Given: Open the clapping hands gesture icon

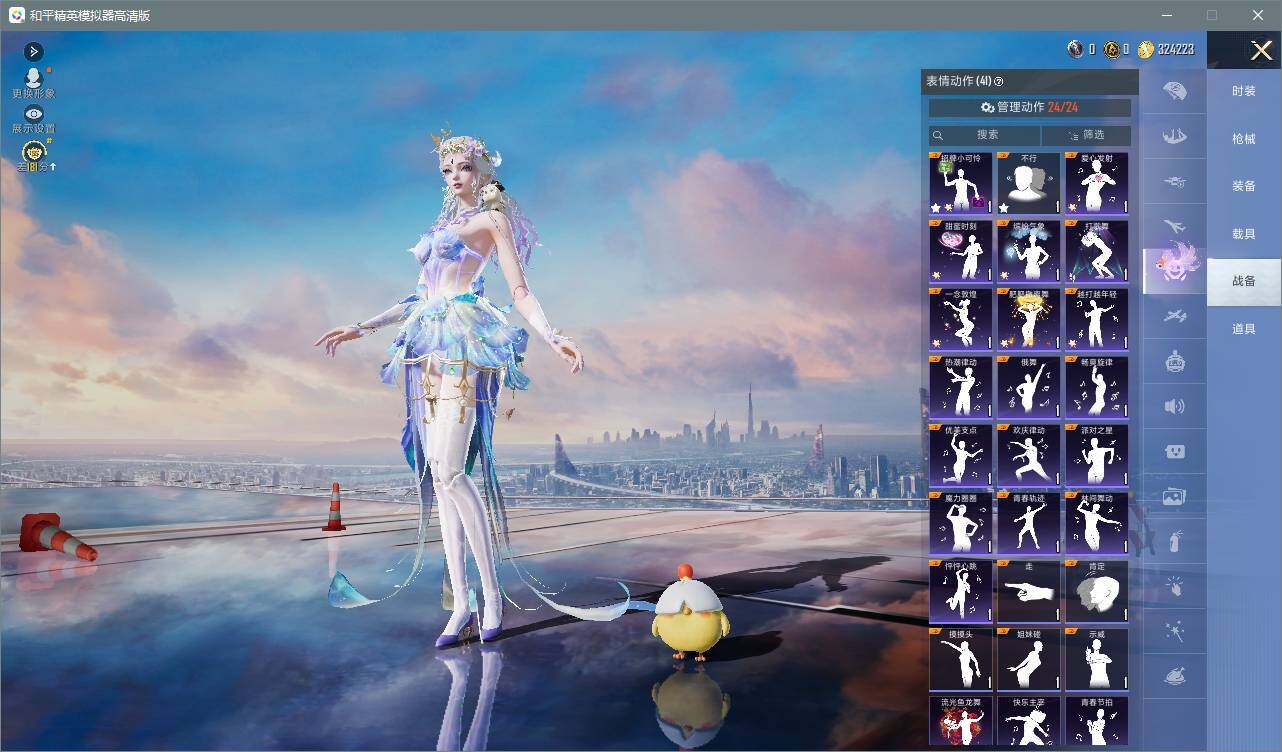Looking at the screenshot, I should tap(1175, 587).
